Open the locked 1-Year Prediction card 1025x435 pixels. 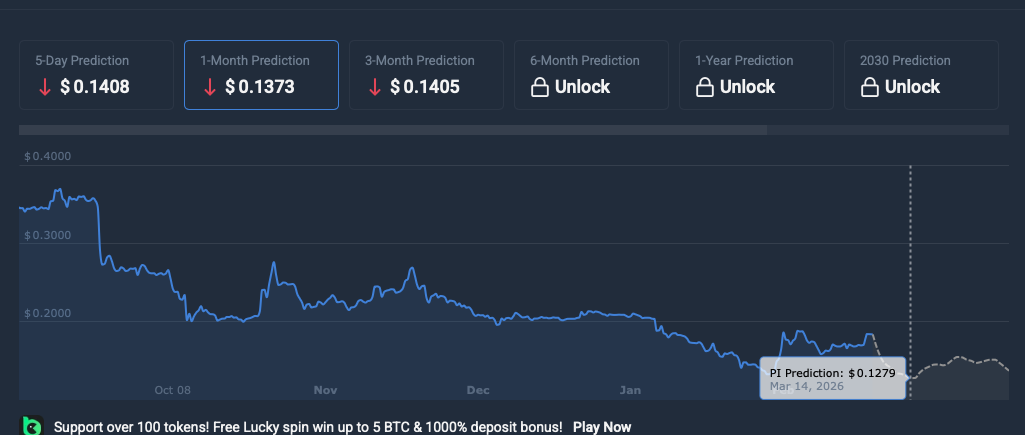756,75
